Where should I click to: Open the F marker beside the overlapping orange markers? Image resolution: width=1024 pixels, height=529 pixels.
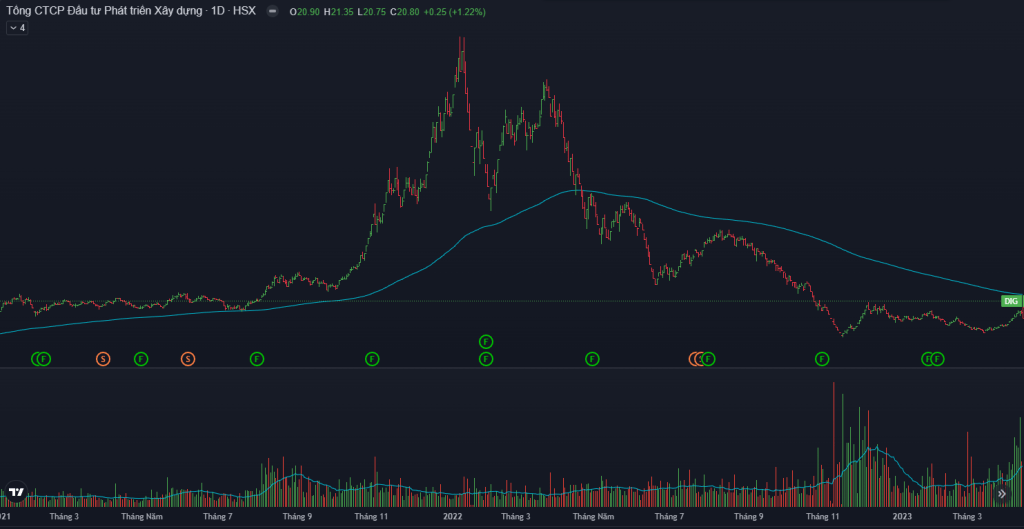[x=709, y=358]
